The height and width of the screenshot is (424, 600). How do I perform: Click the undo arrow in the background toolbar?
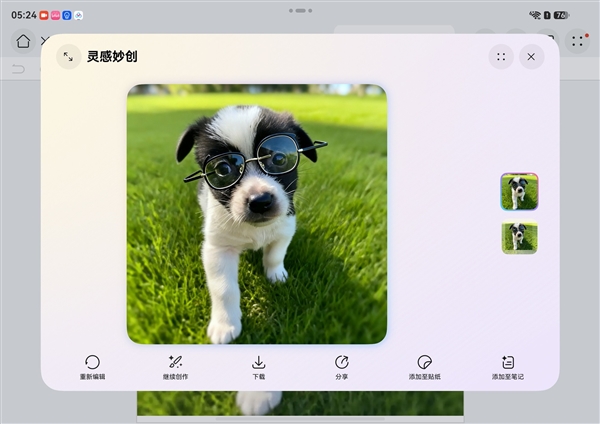click(x=18, y=69)
